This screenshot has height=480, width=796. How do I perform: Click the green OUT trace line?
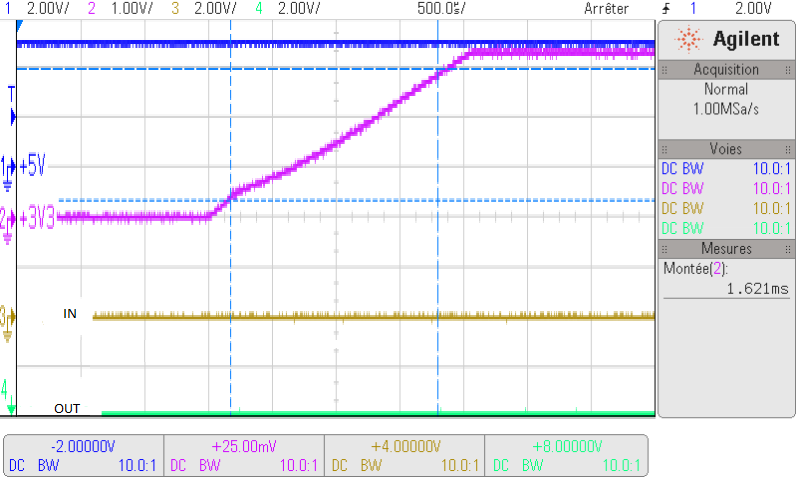tap(378, 414)
